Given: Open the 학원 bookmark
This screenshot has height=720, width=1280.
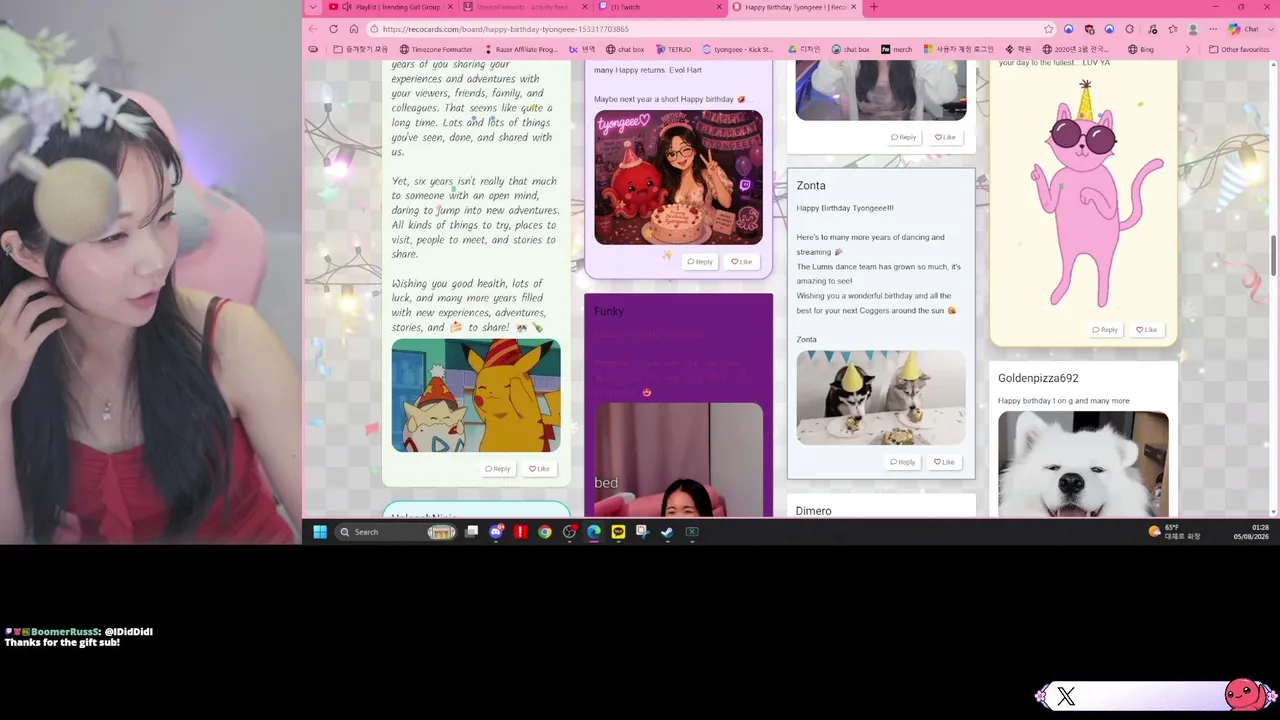Looking at the screenshot, I should (x=1018, y=49).
